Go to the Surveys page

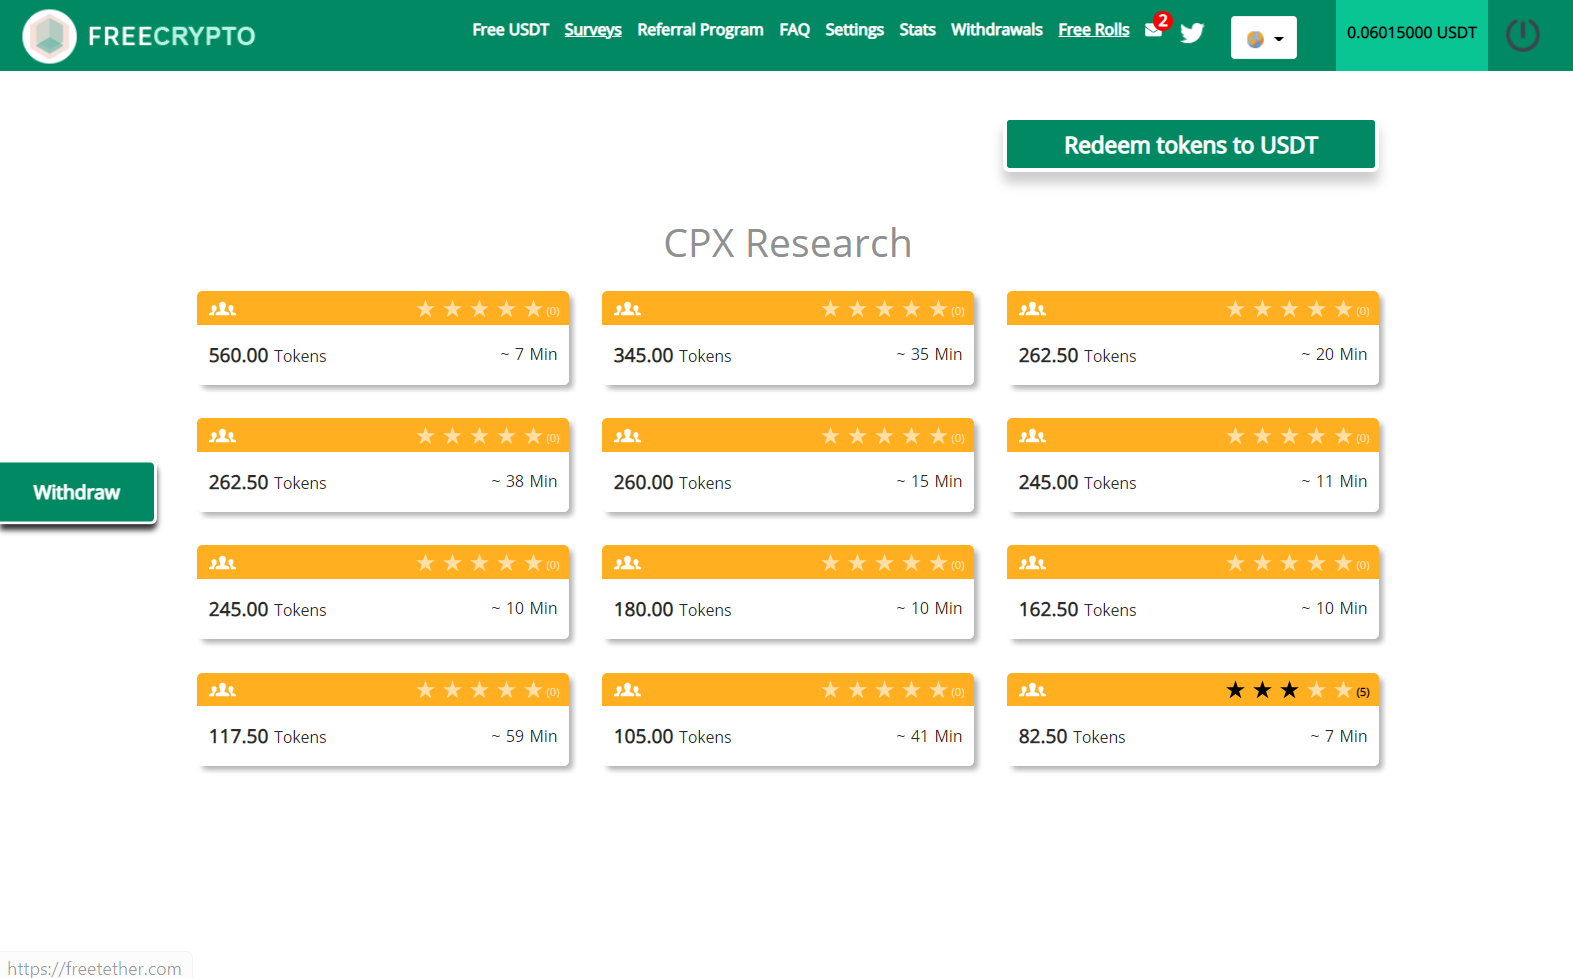(x=593, y=30)
